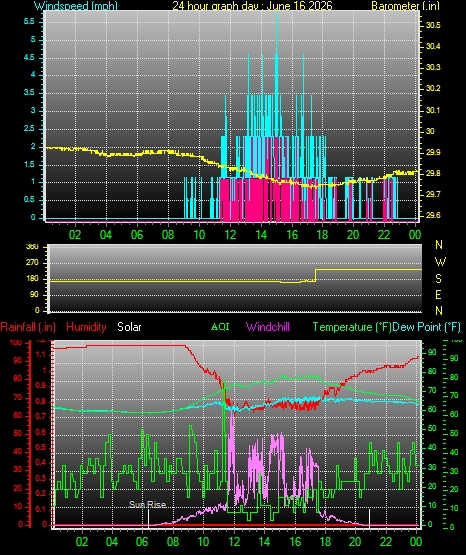
Task: Click the Dew Point (°F) legend label
Action: [x=427, y=327]
